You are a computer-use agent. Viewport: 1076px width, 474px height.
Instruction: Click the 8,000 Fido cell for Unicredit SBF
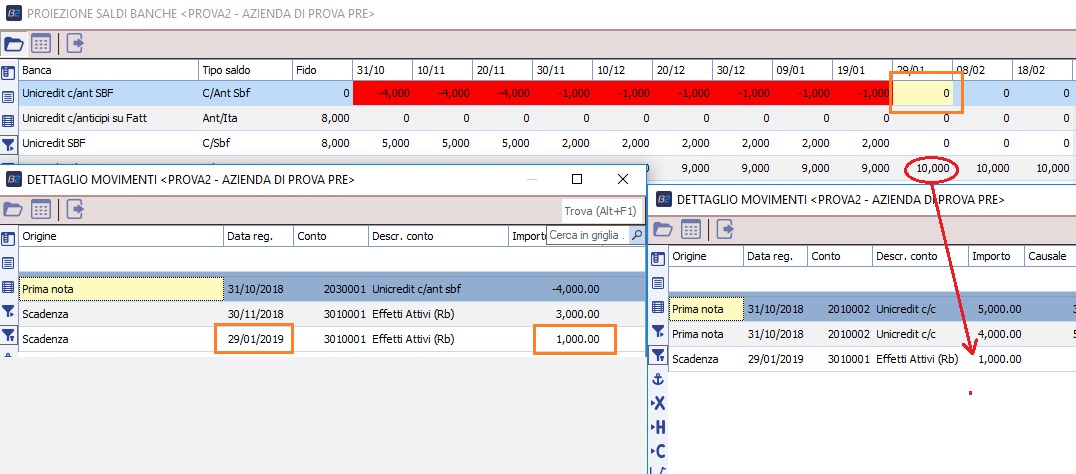322,143
